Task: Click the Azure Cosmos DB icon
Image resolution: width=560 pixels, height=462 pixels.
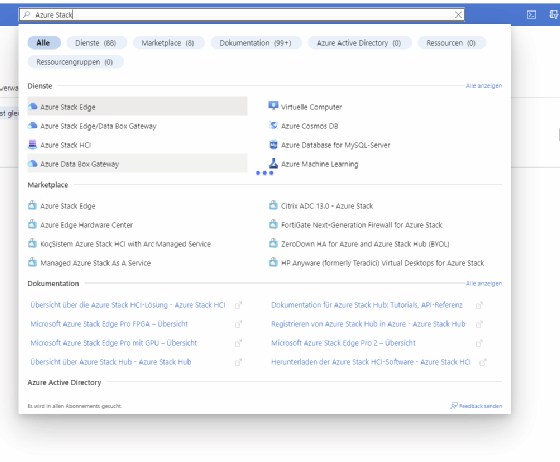Action: [x=273, y=125]
